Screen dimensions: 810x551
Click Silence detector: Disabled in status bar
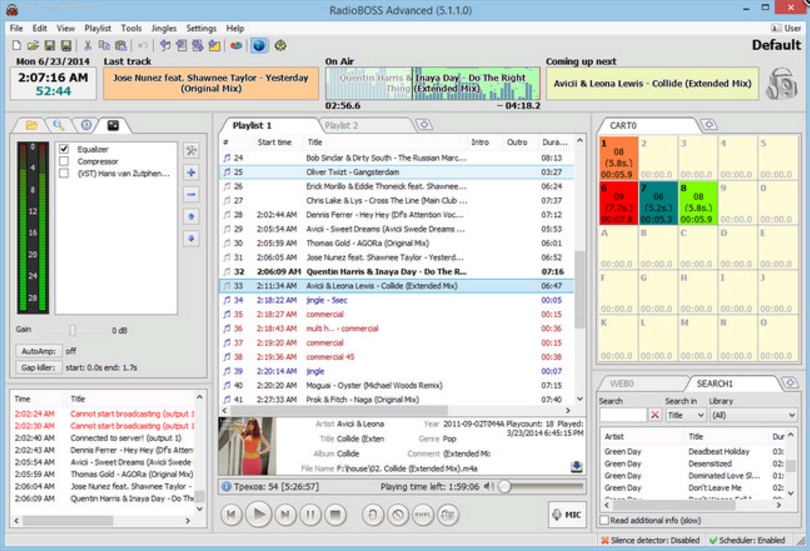(650, 540)
